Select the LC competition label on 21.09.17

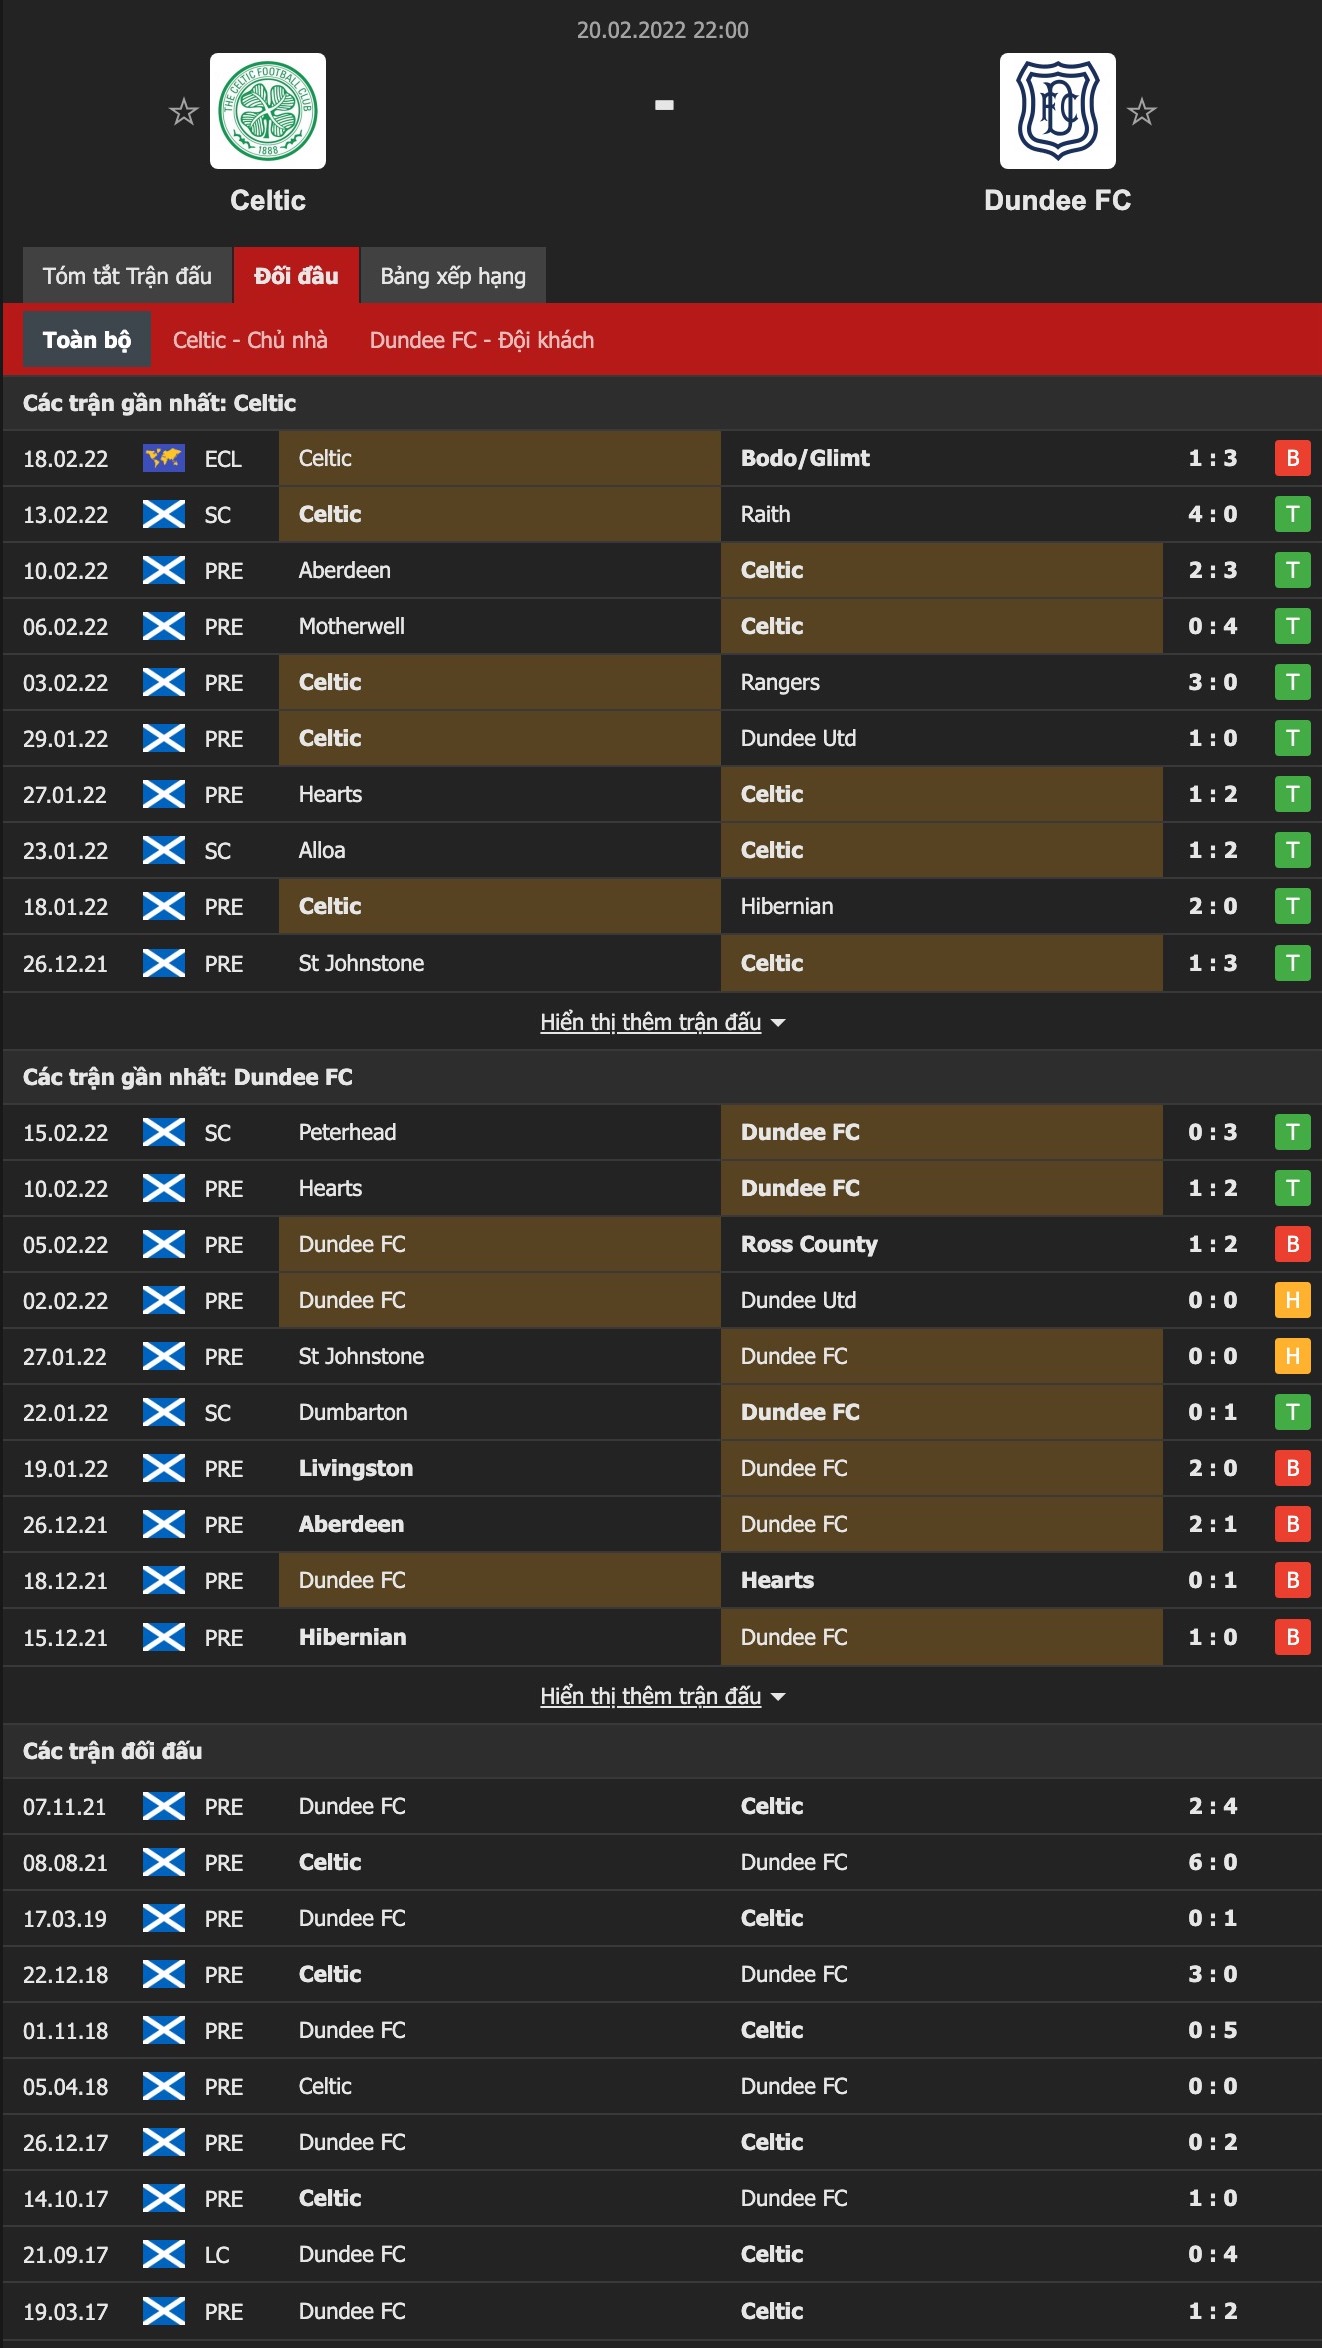coord(217,2254)
